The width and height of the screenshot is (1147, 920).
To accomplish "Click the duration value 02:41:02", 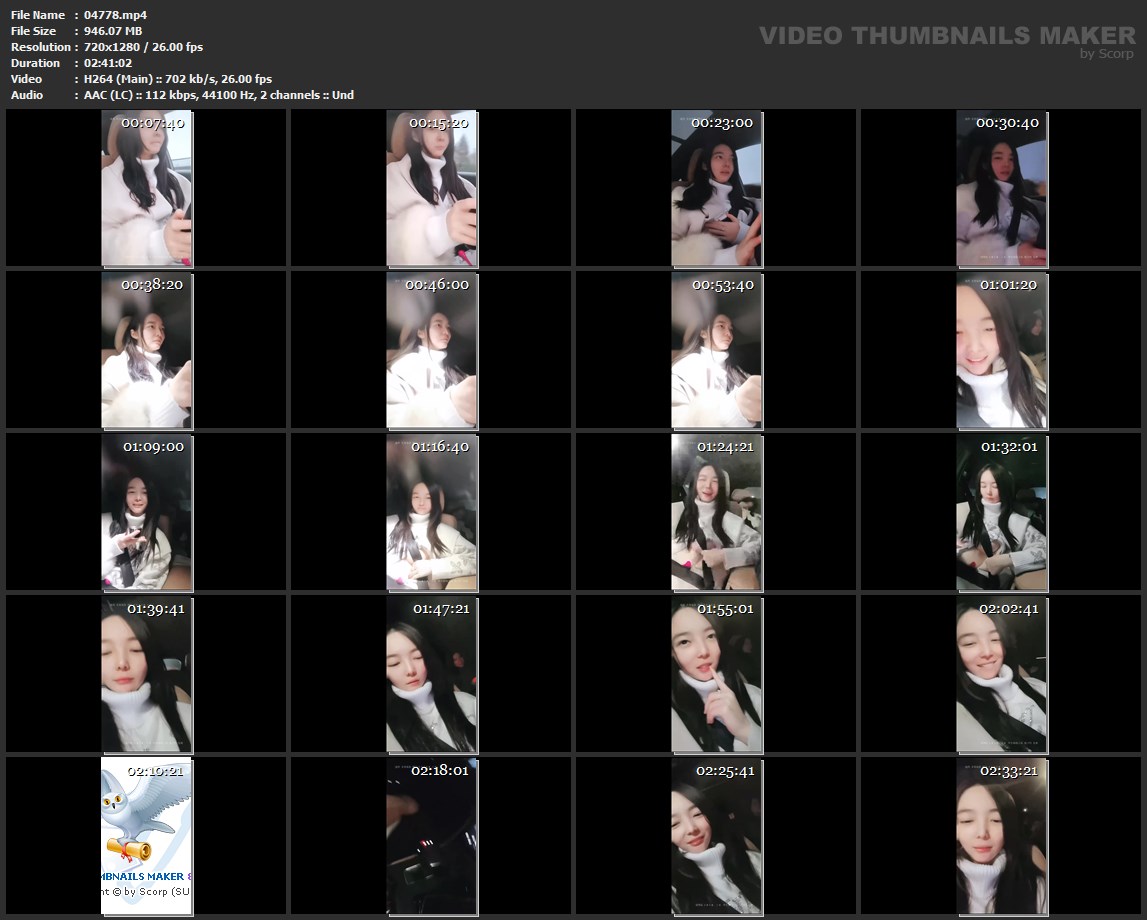I will (x=108, y=63).
